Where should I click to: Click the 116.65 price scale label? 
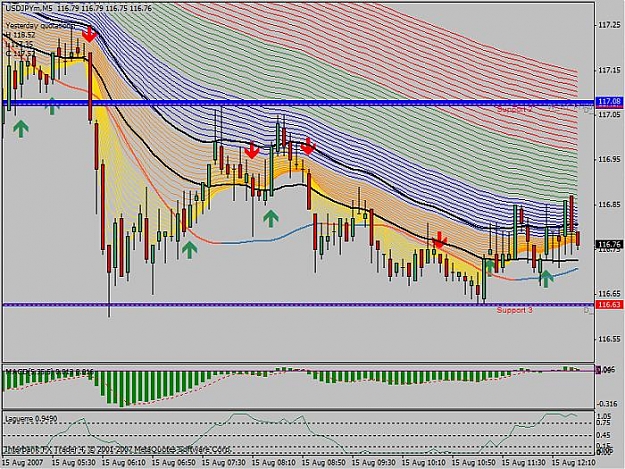pos(609,294)
